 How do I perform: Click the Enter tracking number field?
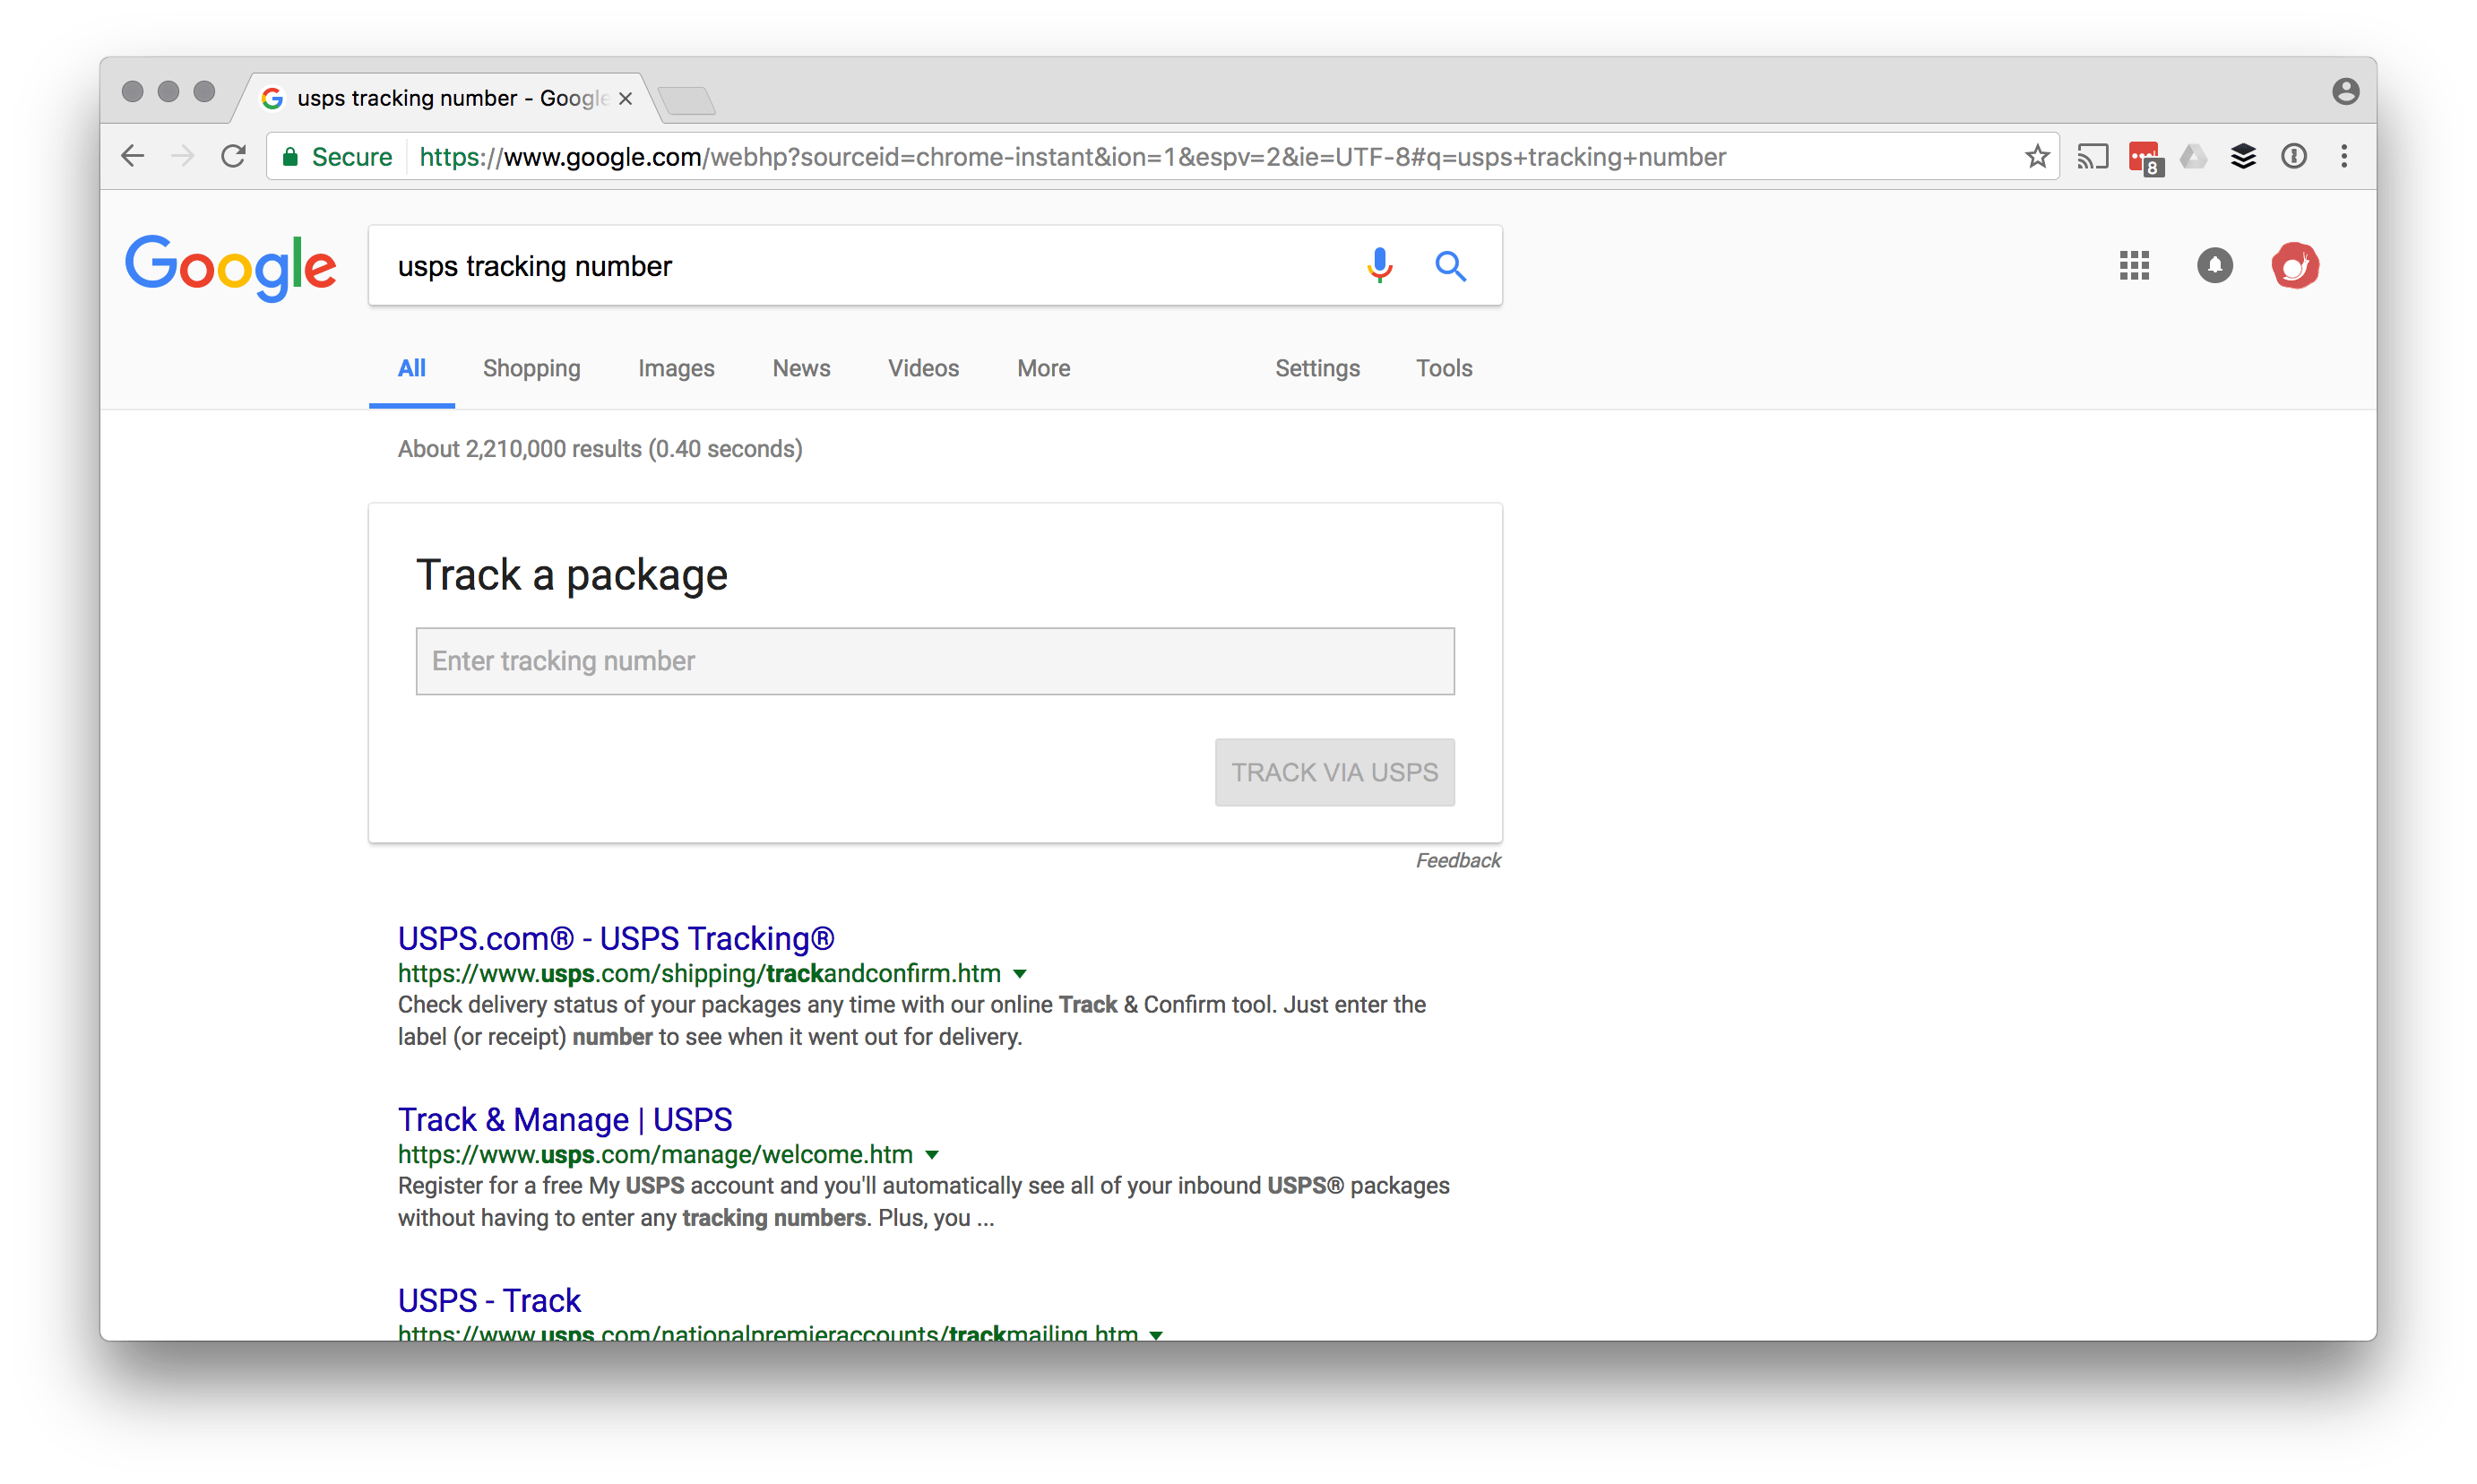pyautogui.click(x=934, y=661)
